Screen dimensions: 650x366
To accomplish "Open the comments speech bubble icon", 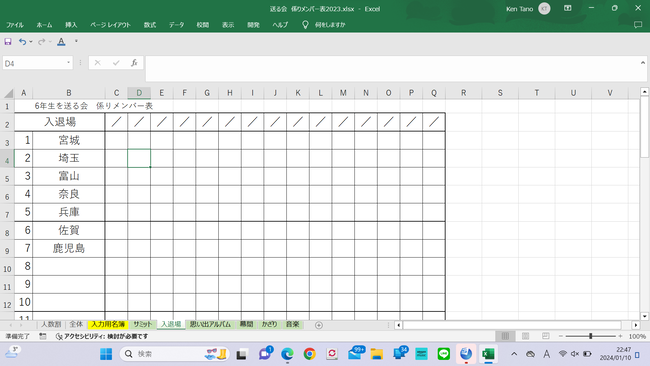I will (x=638, y=25).
